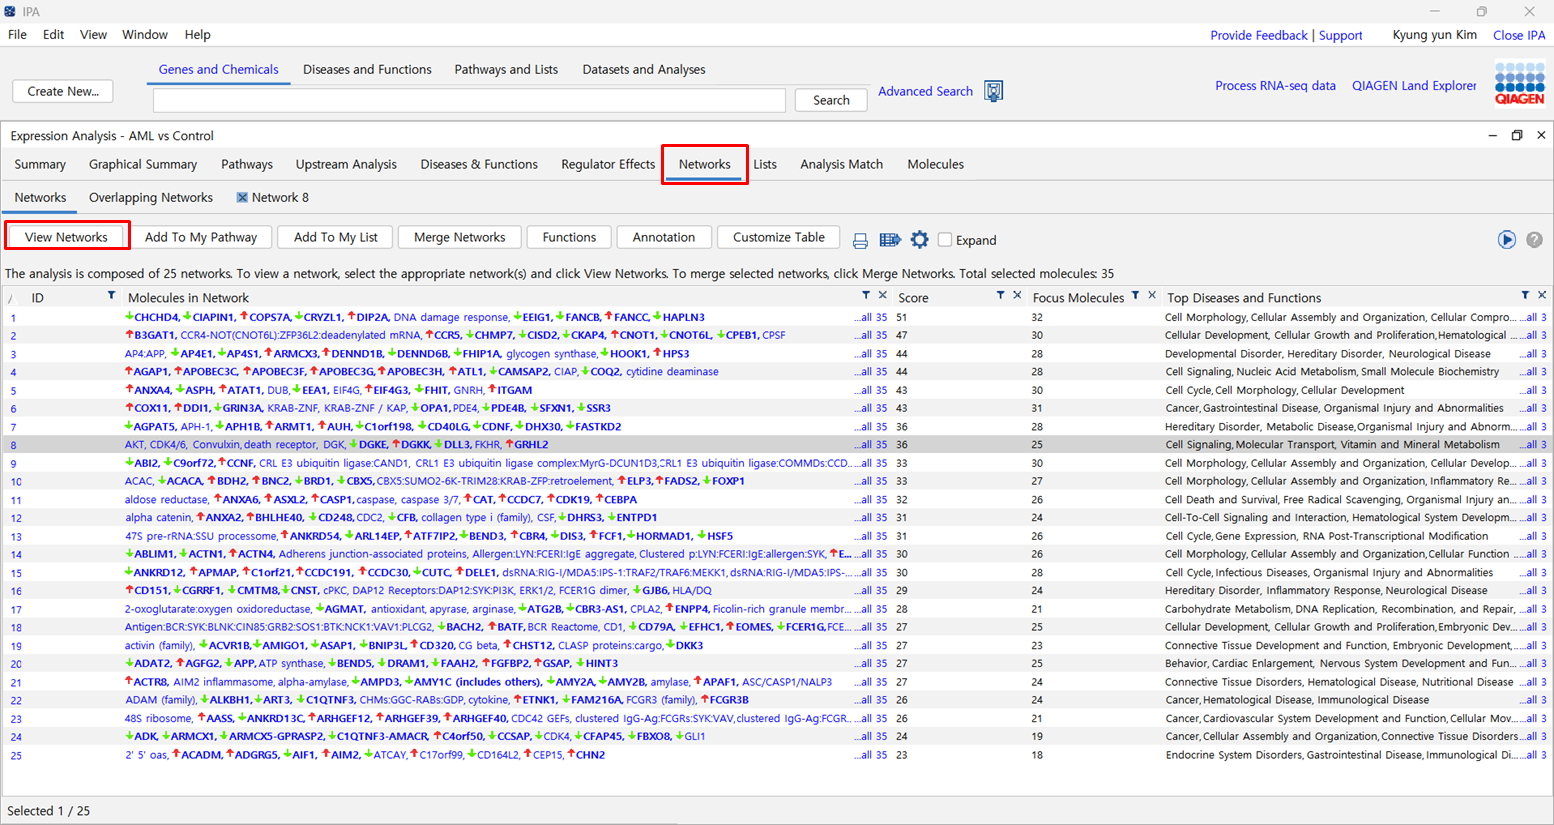Click the Search button
This screenshot has height=825, width=1554.
click(x=831, y=100)
